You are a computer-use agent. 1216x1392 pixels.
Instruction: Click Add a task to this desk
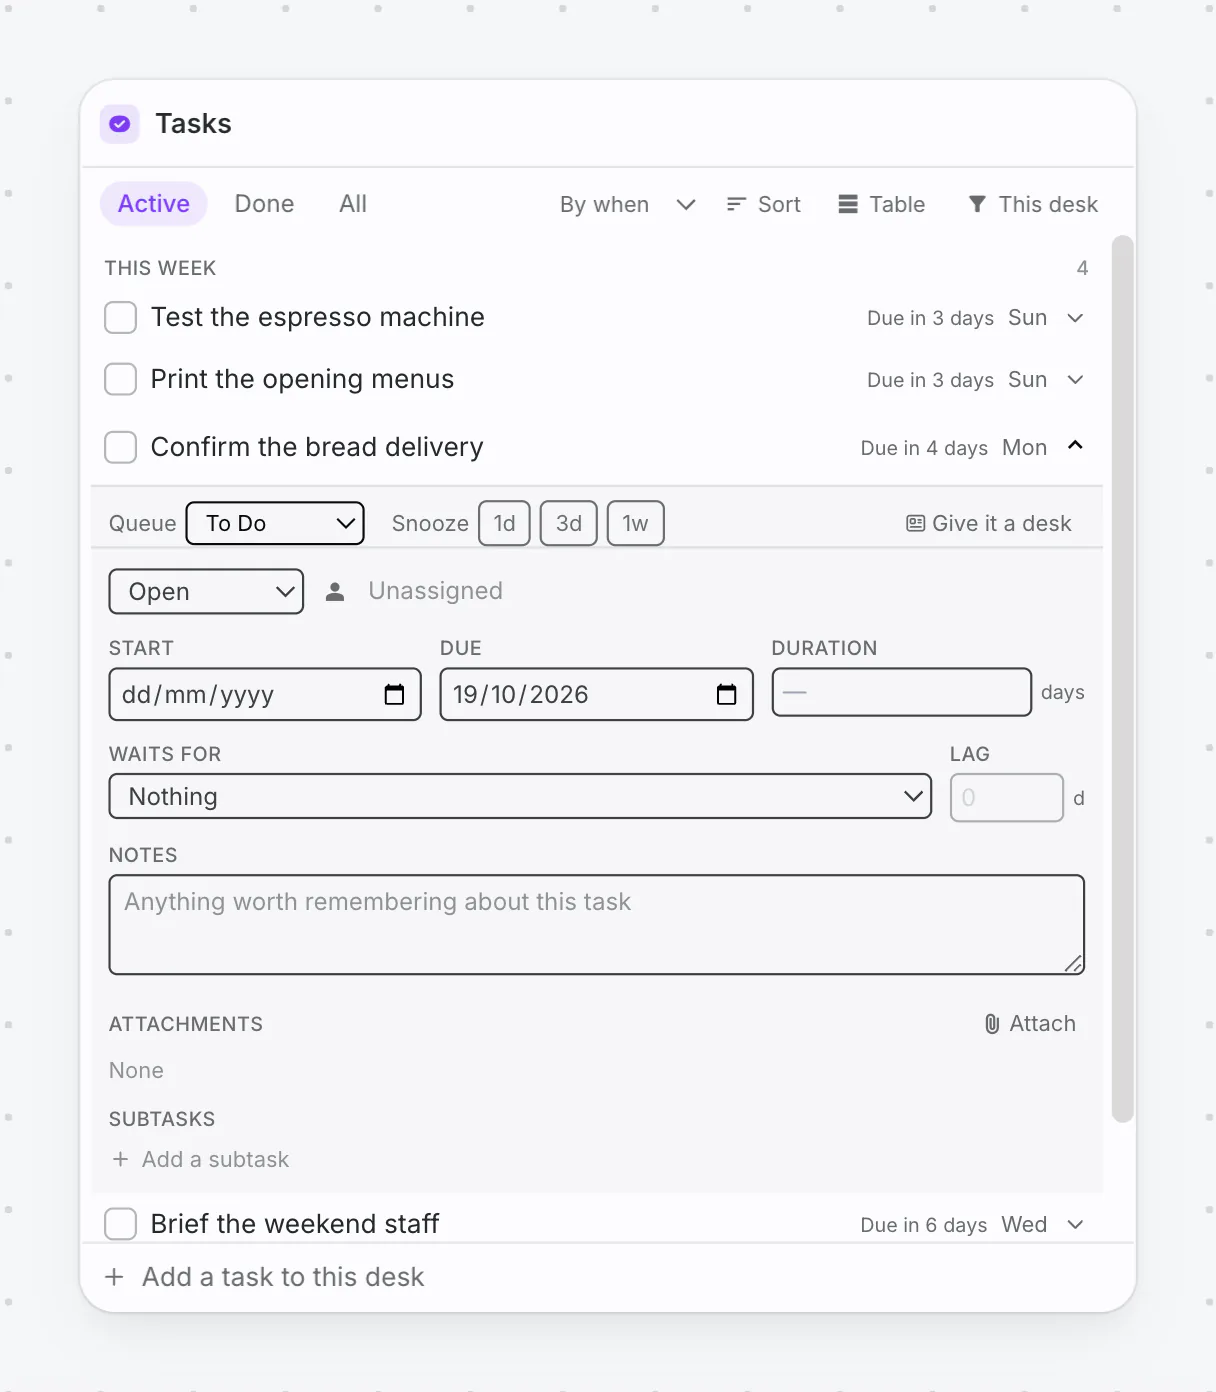click(x=283, y=1277)
